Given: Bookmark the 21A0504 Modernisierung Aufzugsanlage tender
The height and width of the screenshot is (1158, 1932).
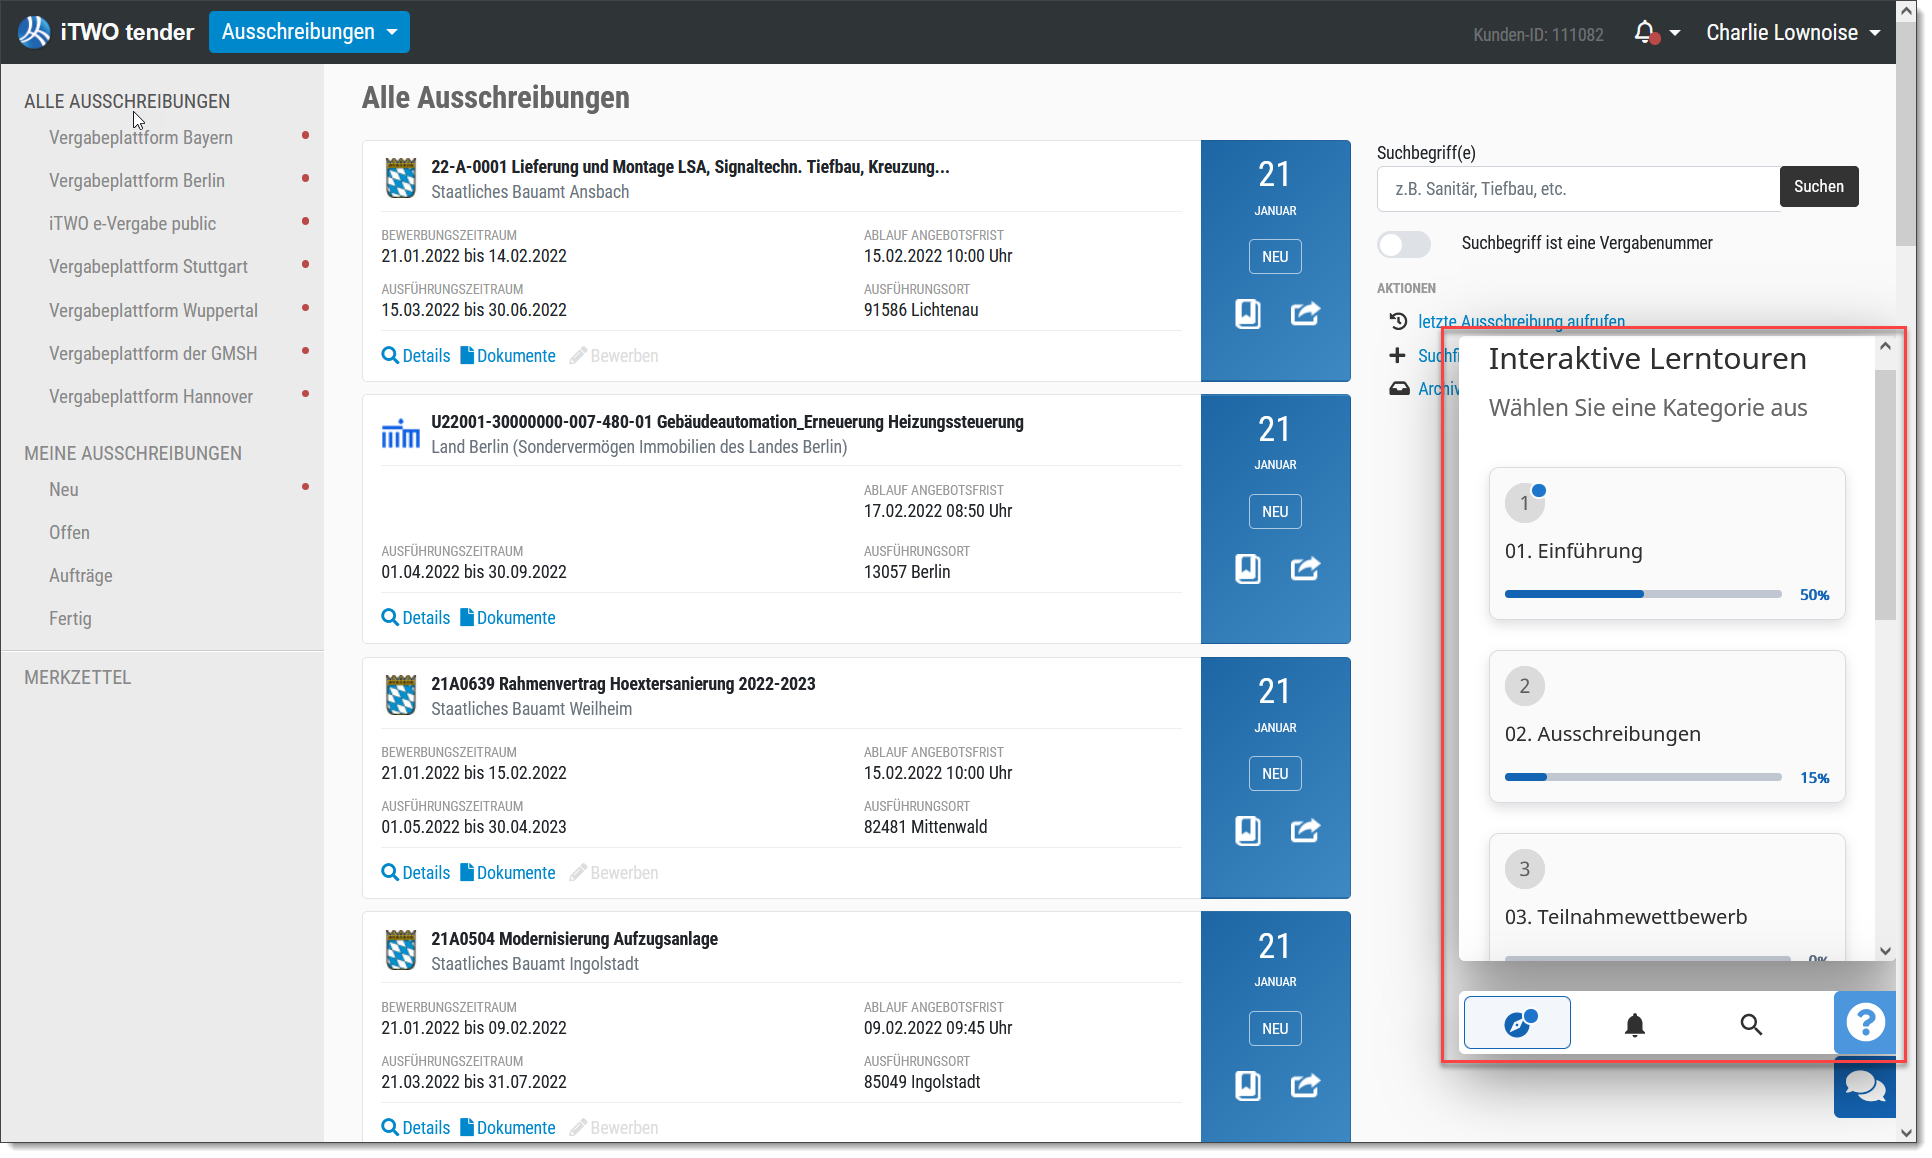Looking at the screenshot, I should 1248,1086.
